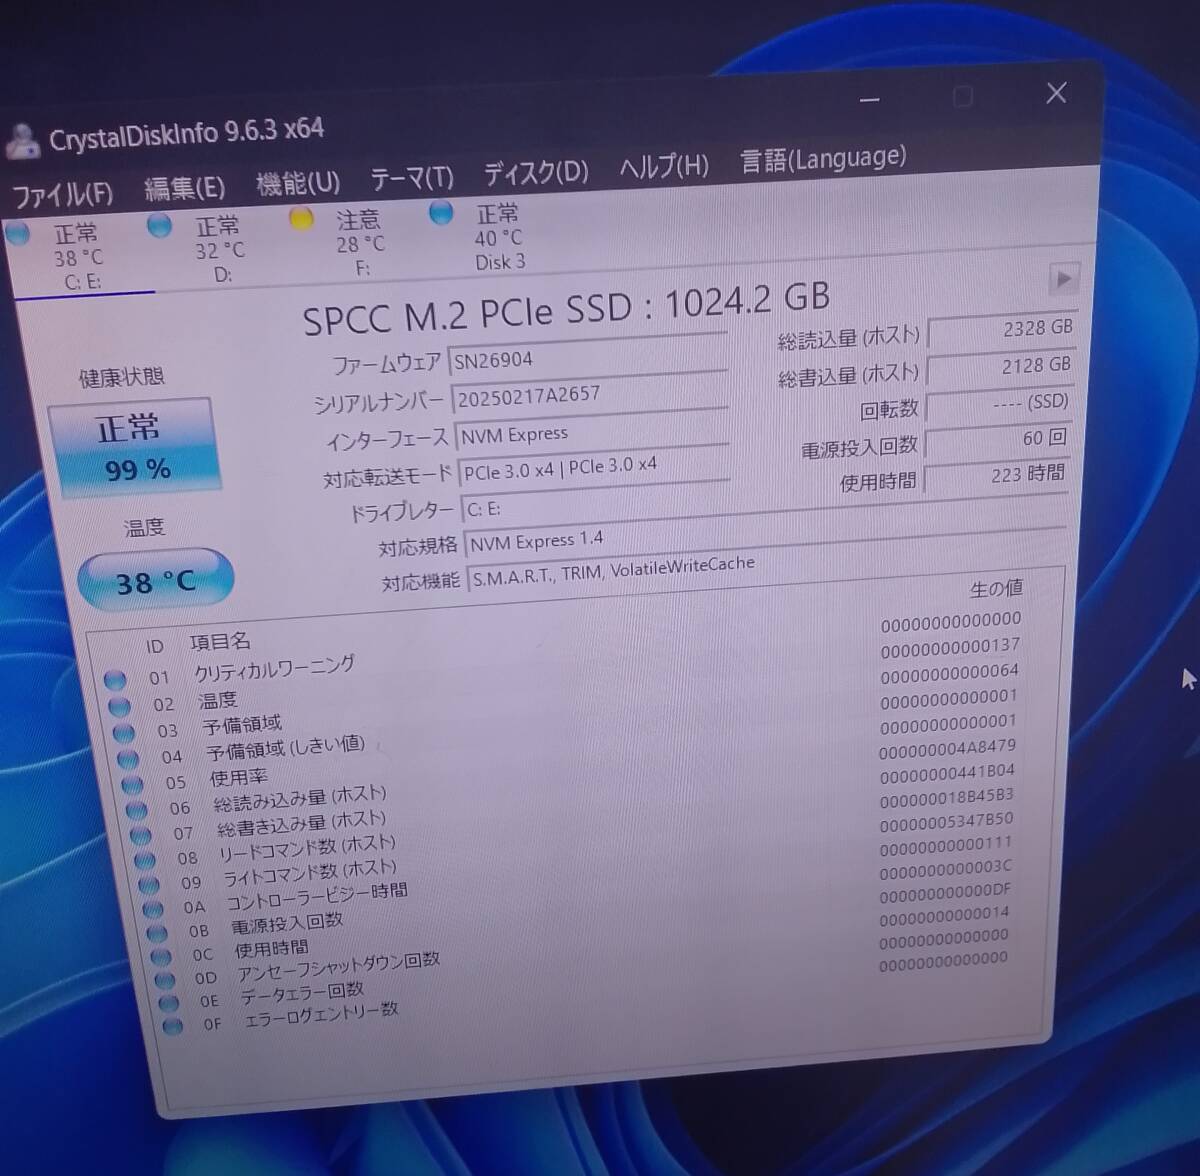Viewport: 1200px width, 1176px height.
Task: Click the status icon for ライトコマンド数 (ホスト) row
Action: pyautogui.click(x=150, y=885)
